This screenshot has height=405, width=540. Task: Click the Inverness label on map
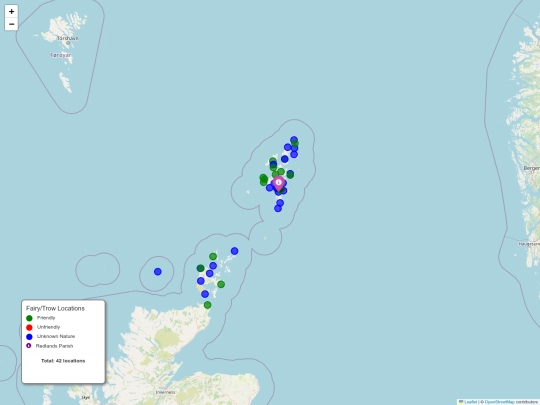click(x=166, y=392)
